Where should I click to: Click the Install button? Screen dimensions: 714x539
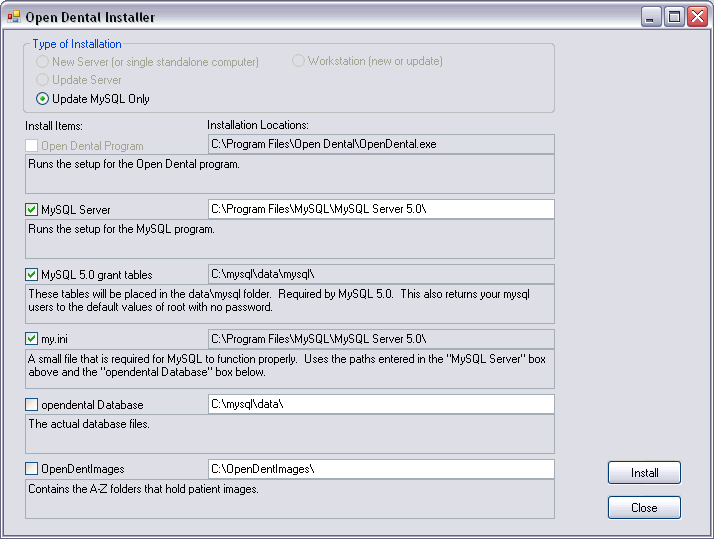click(x=644, y=473)
